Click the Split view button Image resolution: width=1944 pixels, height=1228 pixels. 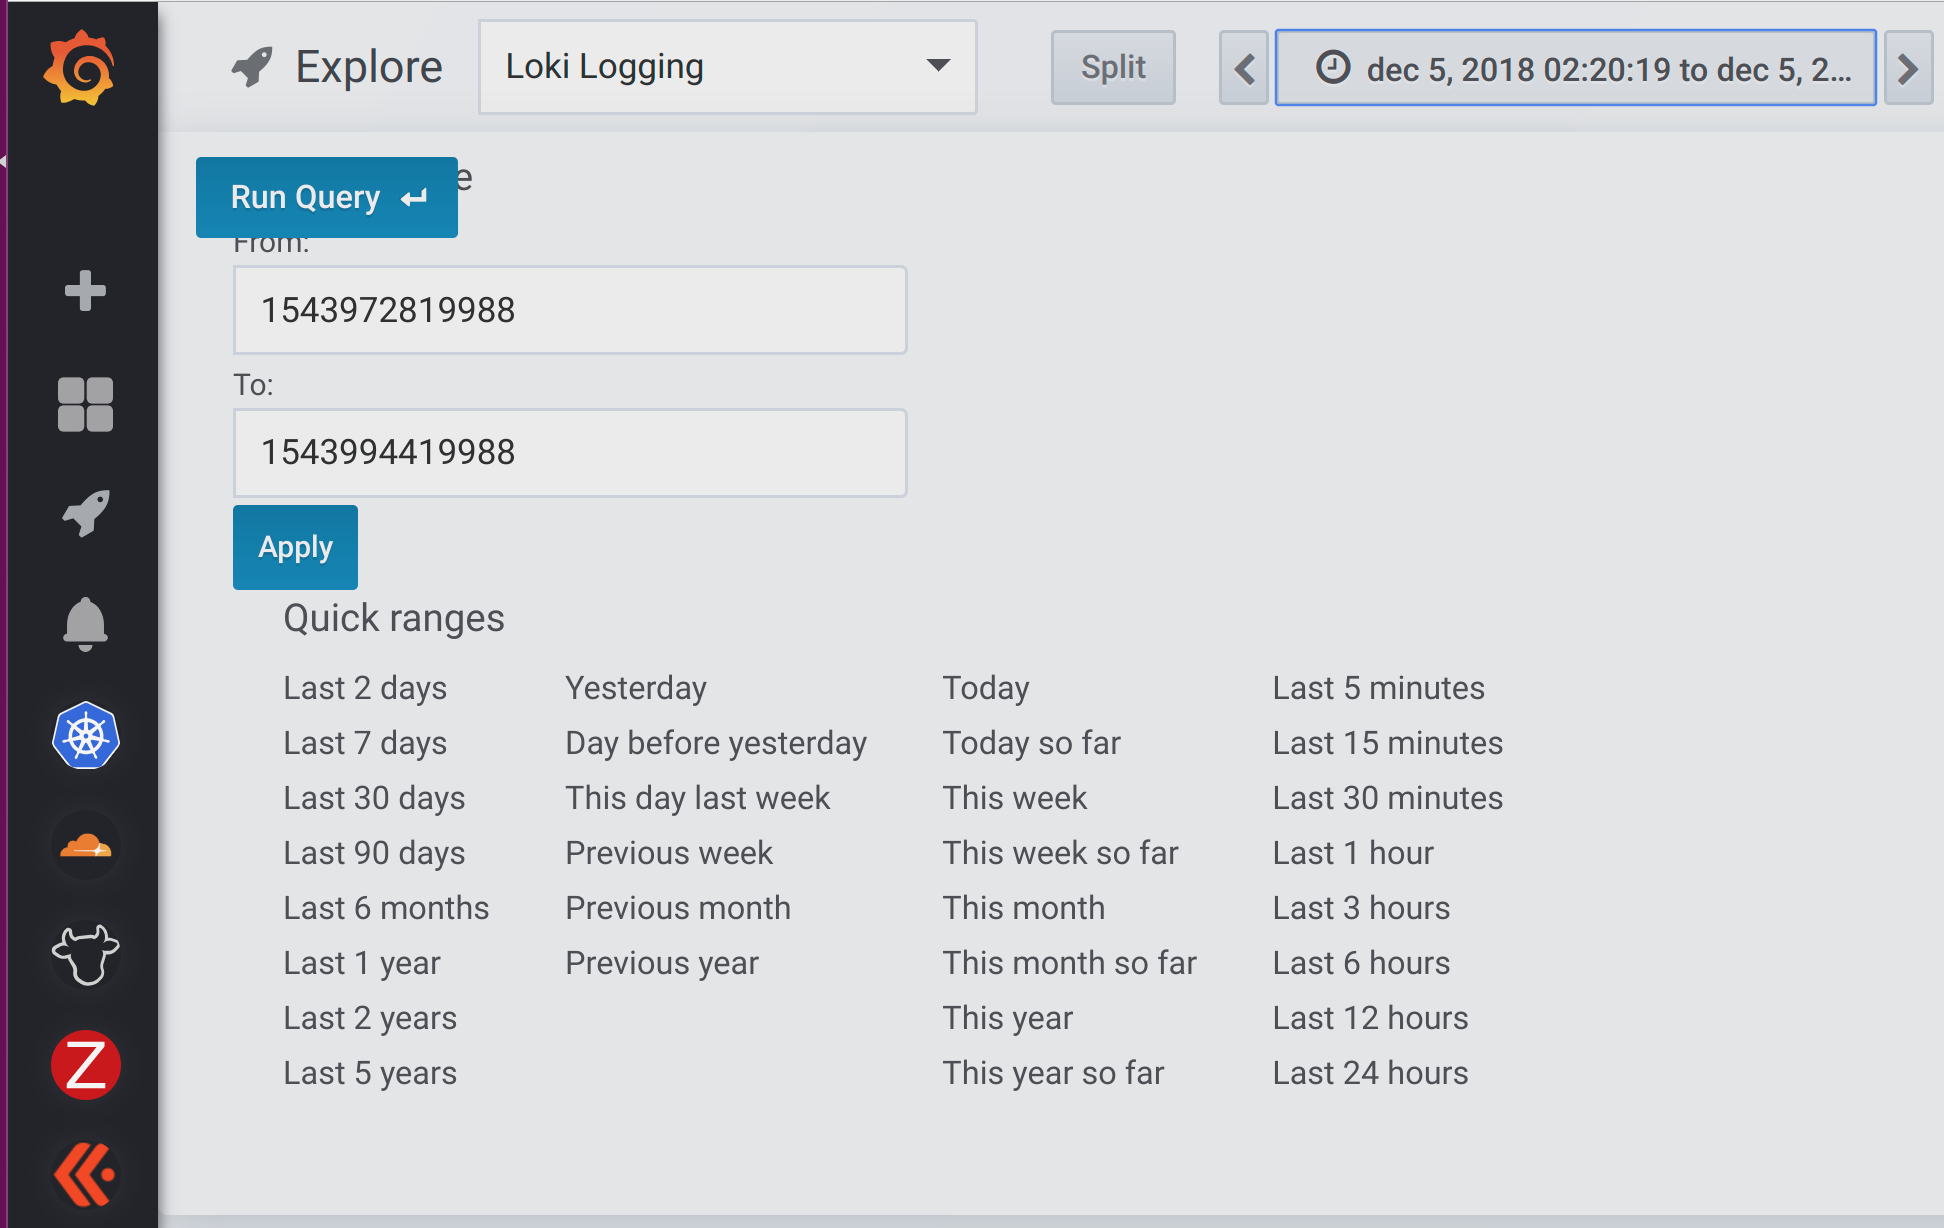pos(1112,67)
